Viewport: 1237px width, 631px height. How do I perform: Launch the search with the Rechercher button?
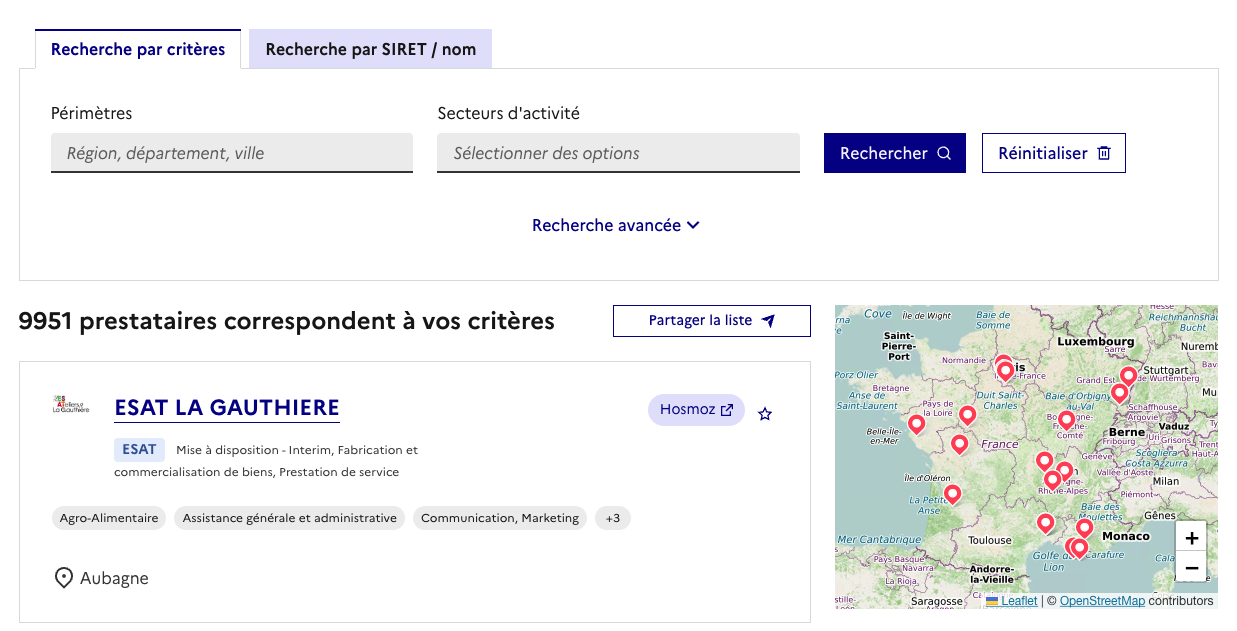[x=894, y=152]
